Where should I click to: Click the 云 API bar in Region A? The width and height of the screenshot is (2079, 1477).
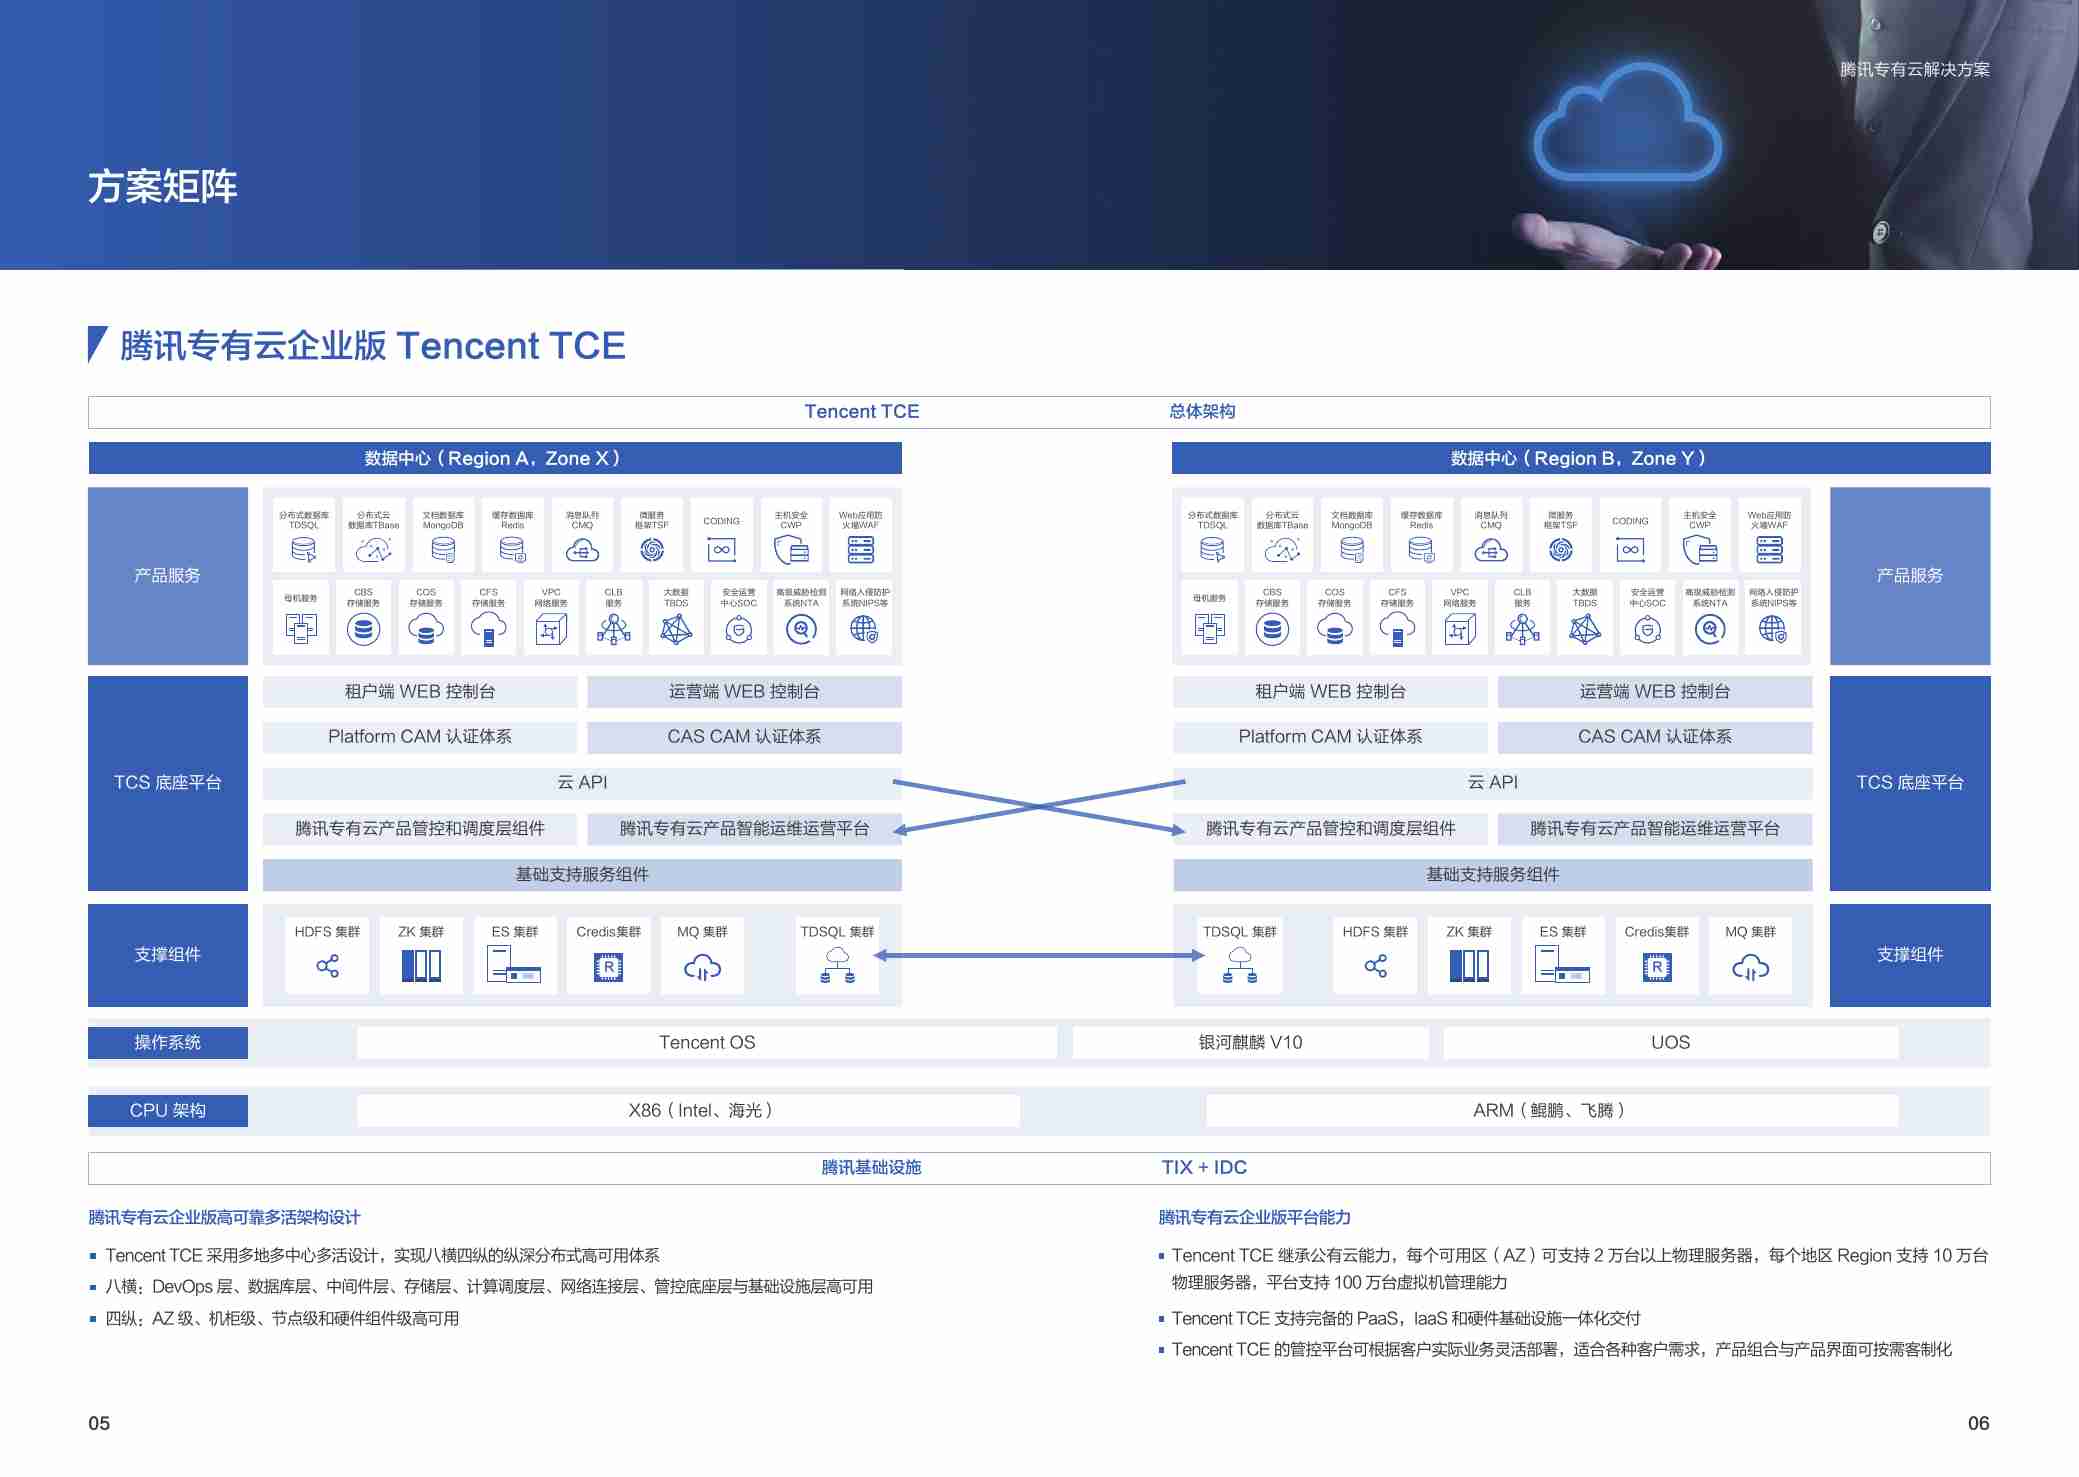click(x=582, y=783)
